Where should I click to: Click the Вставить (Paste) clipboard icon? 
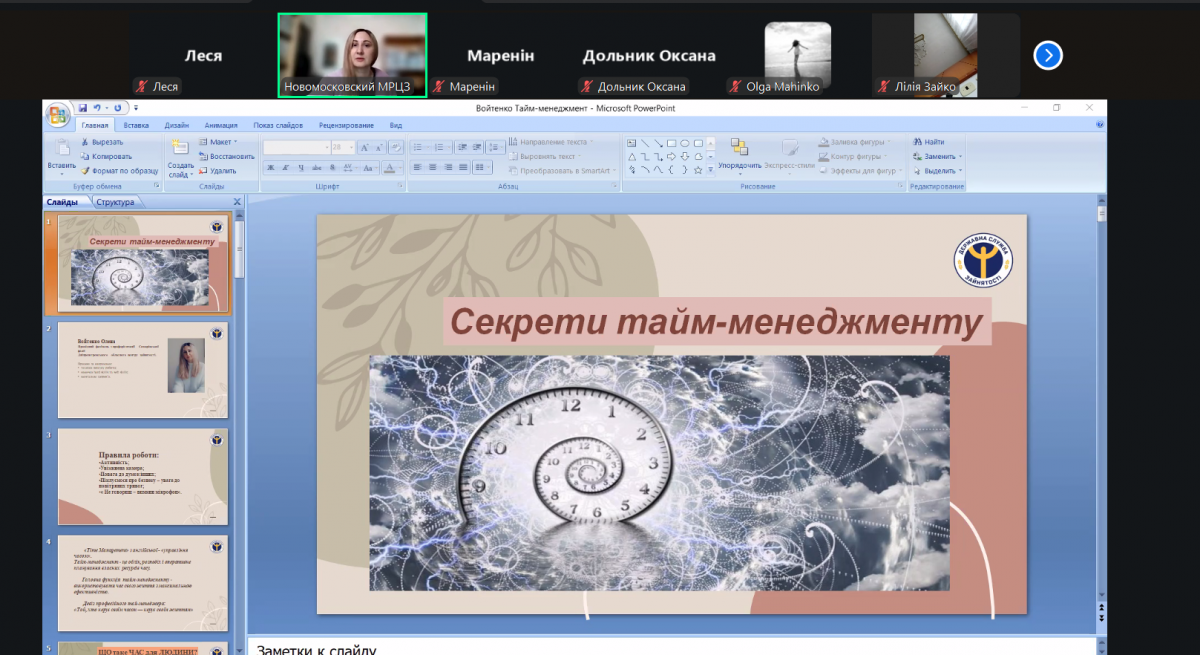(x=60, y=148)
